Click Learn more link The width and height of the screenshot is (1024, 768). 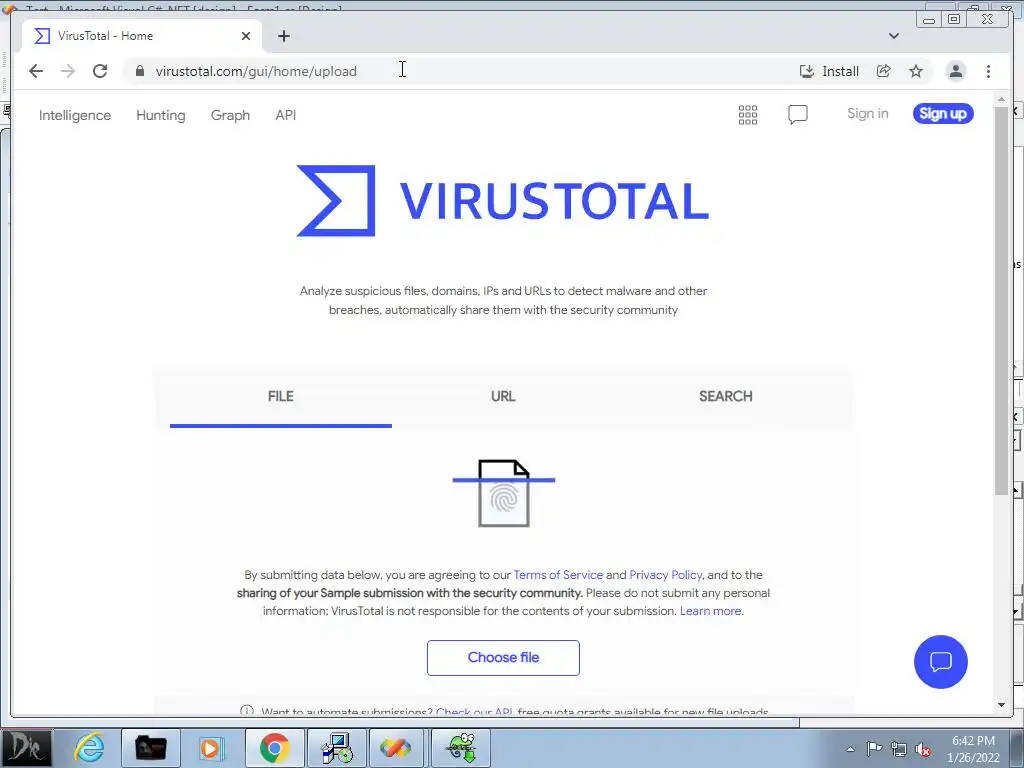pyautogui.click(x=711, y=611)
